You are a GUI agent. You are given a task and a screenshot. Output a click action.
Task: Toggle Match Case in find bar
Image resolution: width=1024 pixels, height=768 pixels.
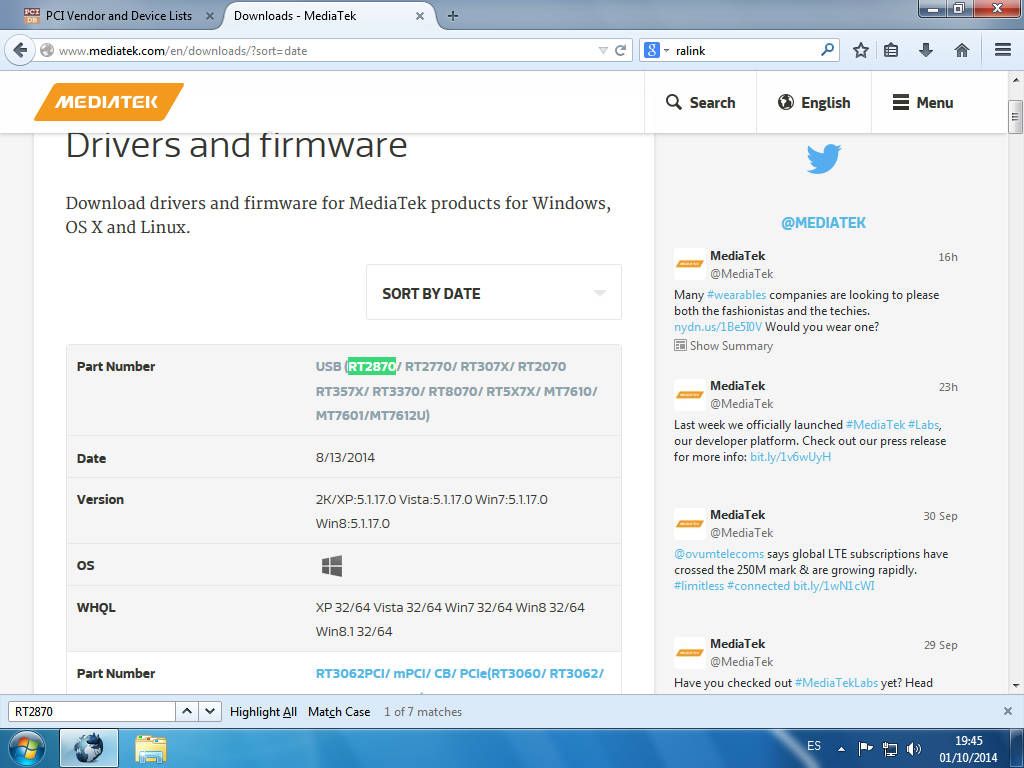point(339,712)
